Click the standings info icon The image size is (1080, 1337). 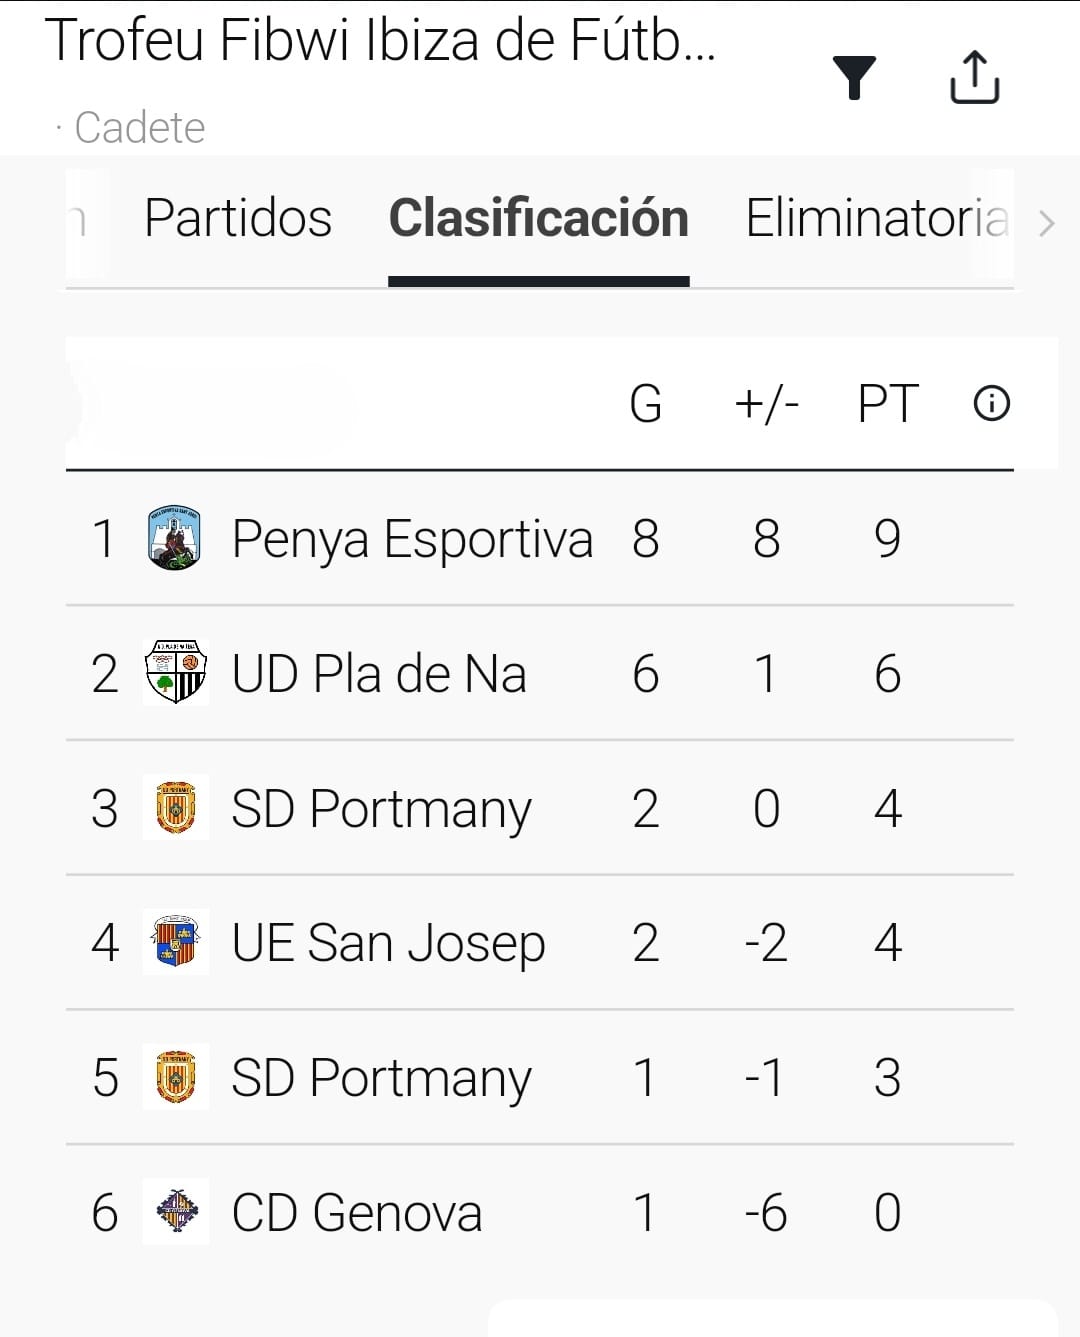pyautogui.click(x=991, y=404)
